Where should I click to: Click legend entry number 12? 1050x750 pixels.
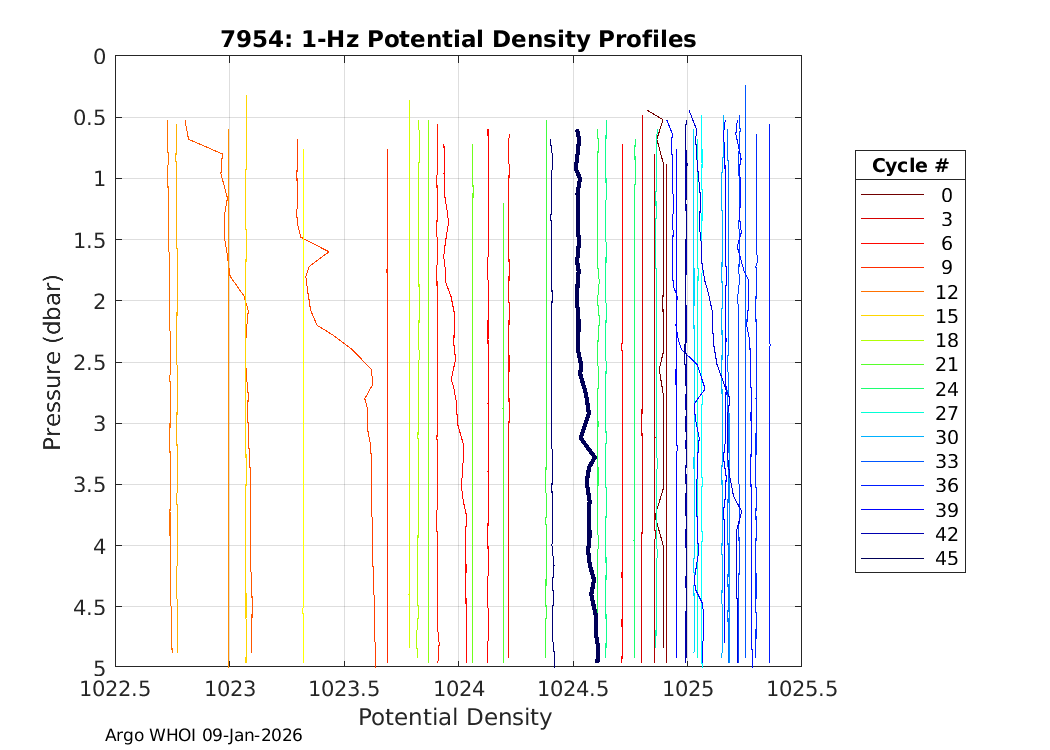pyautogui.click(x=946, y=292)
